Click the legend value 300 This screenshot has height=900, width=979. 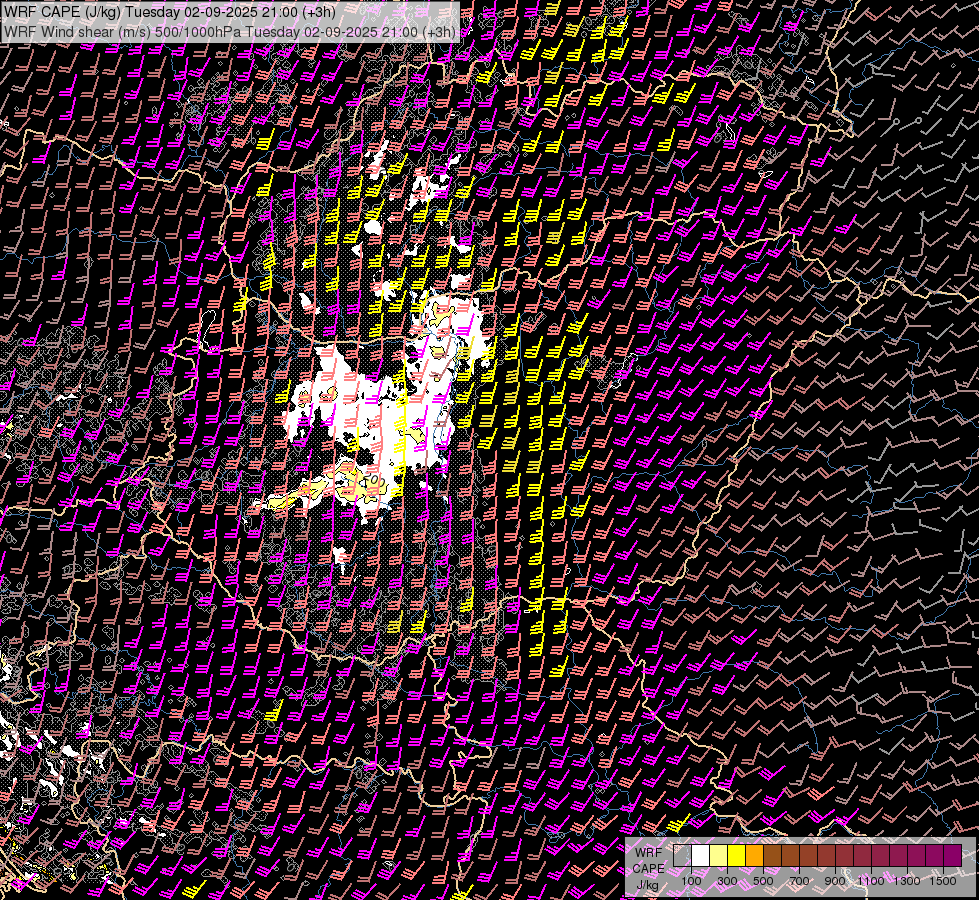(x=727, y=881)
